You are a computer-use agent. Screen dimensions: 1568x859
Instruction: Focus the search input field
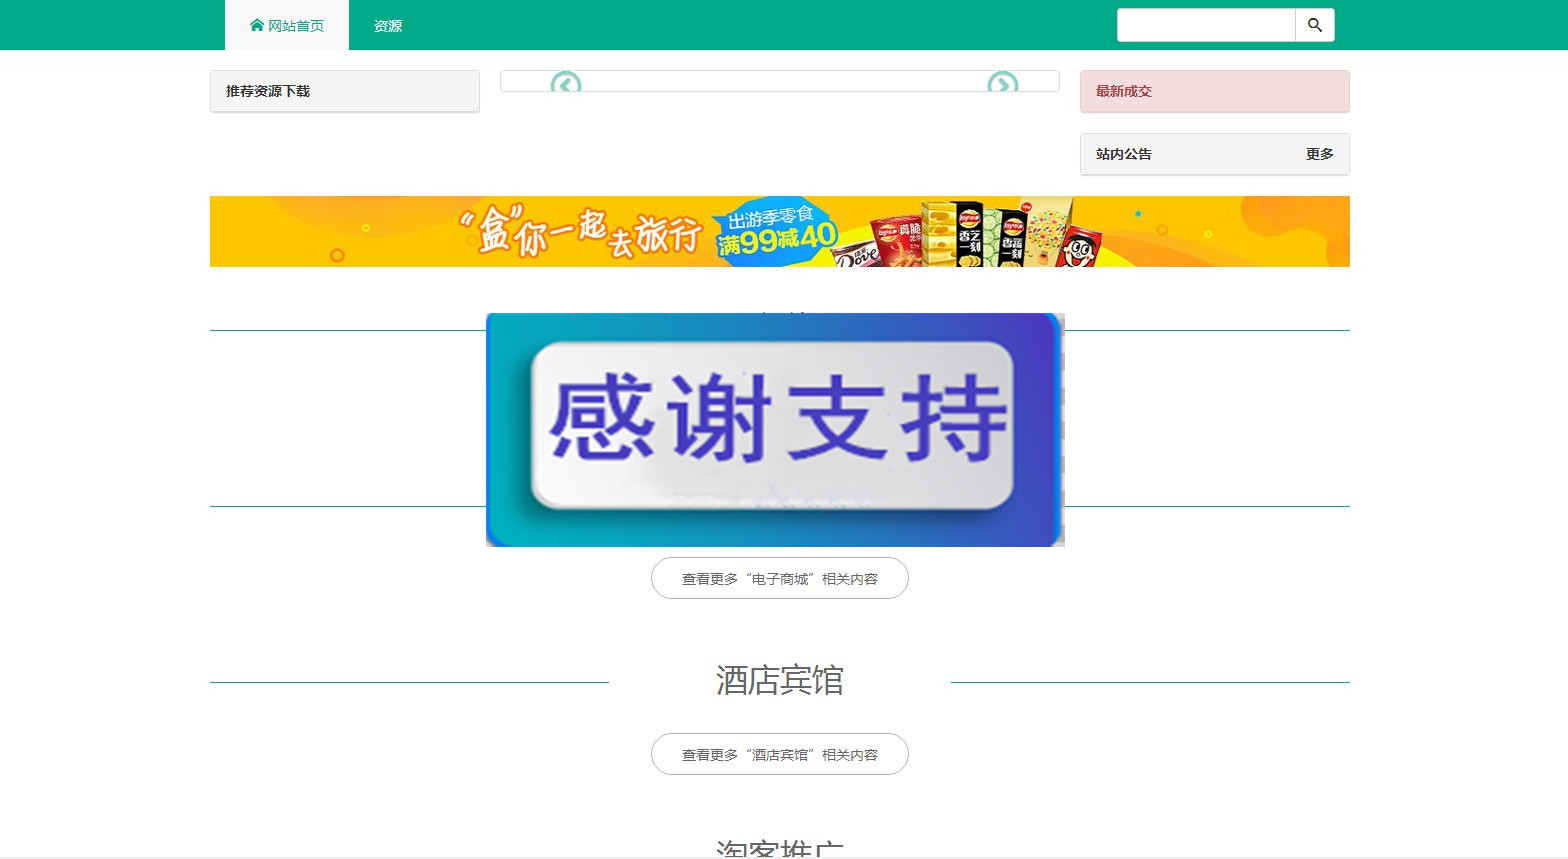click(x=1206, y=25)
